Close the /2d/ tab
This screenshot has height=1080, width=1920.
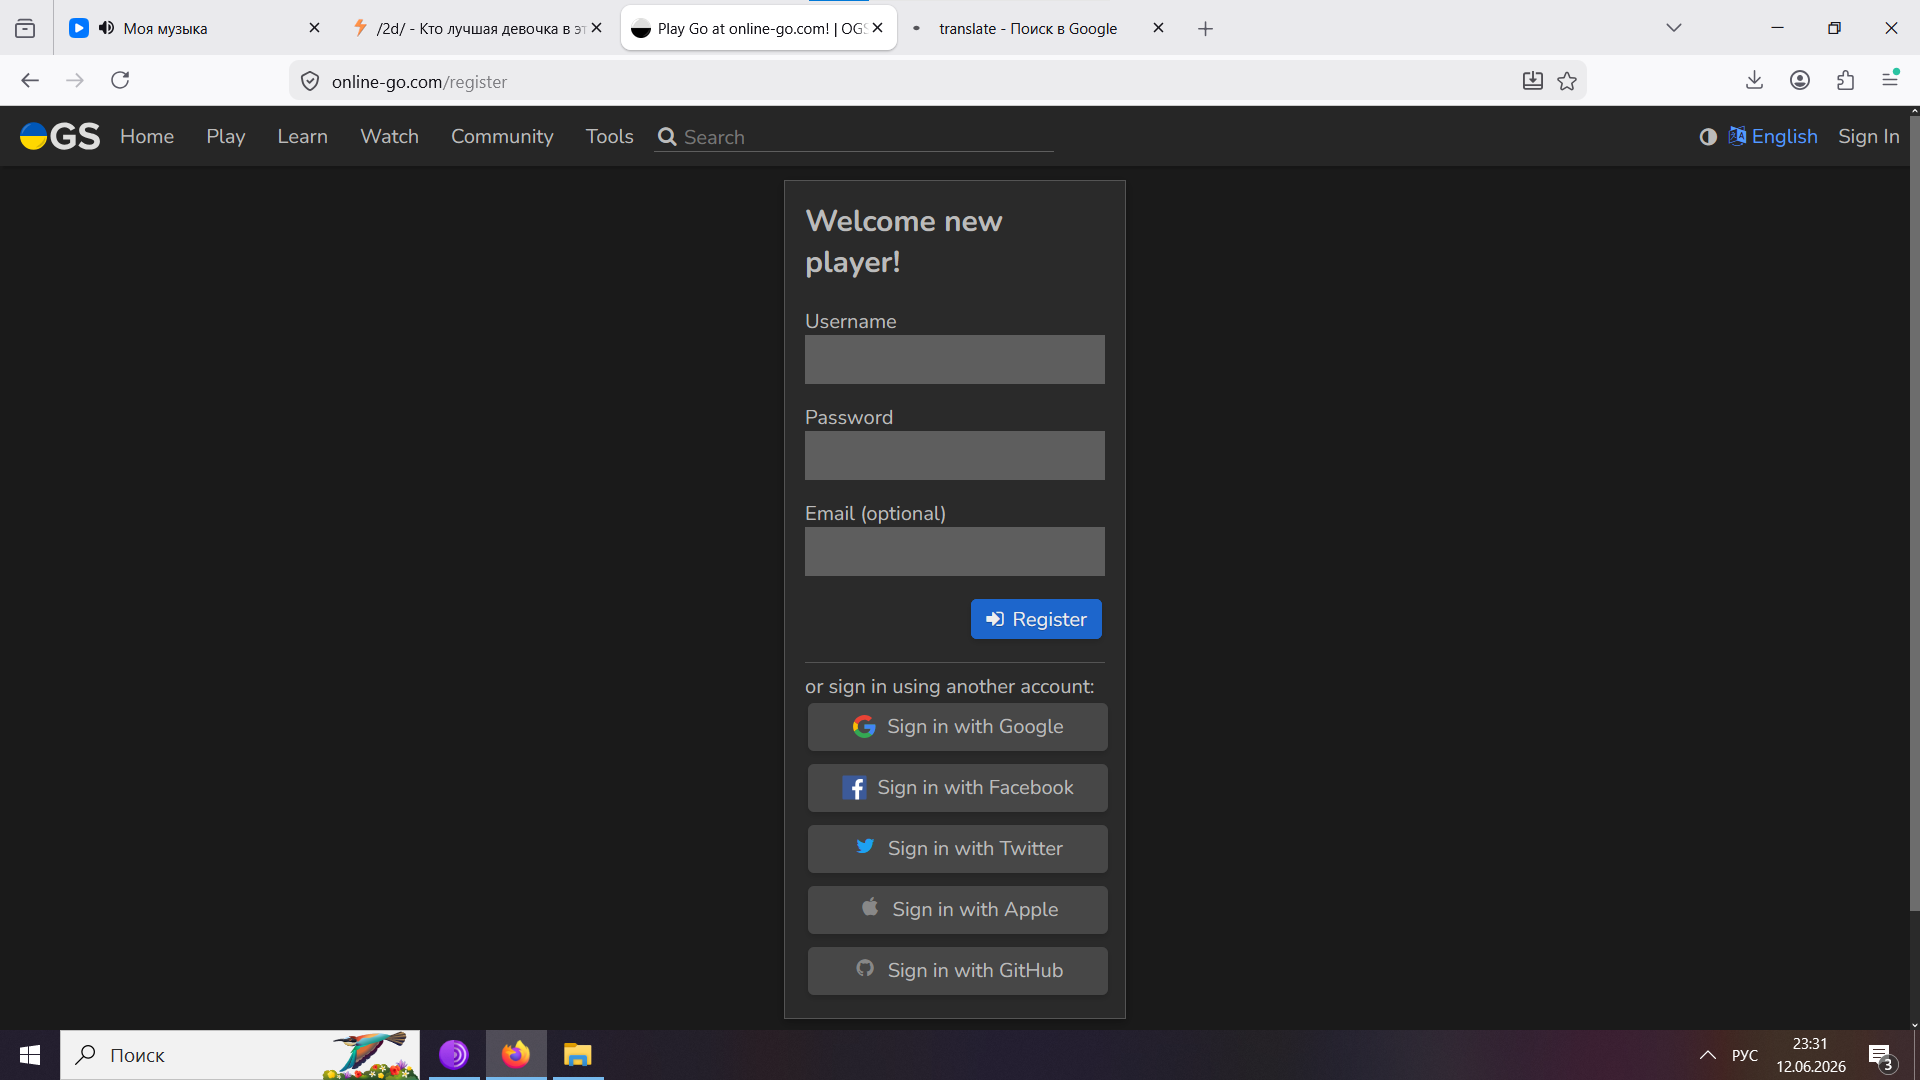597,28
